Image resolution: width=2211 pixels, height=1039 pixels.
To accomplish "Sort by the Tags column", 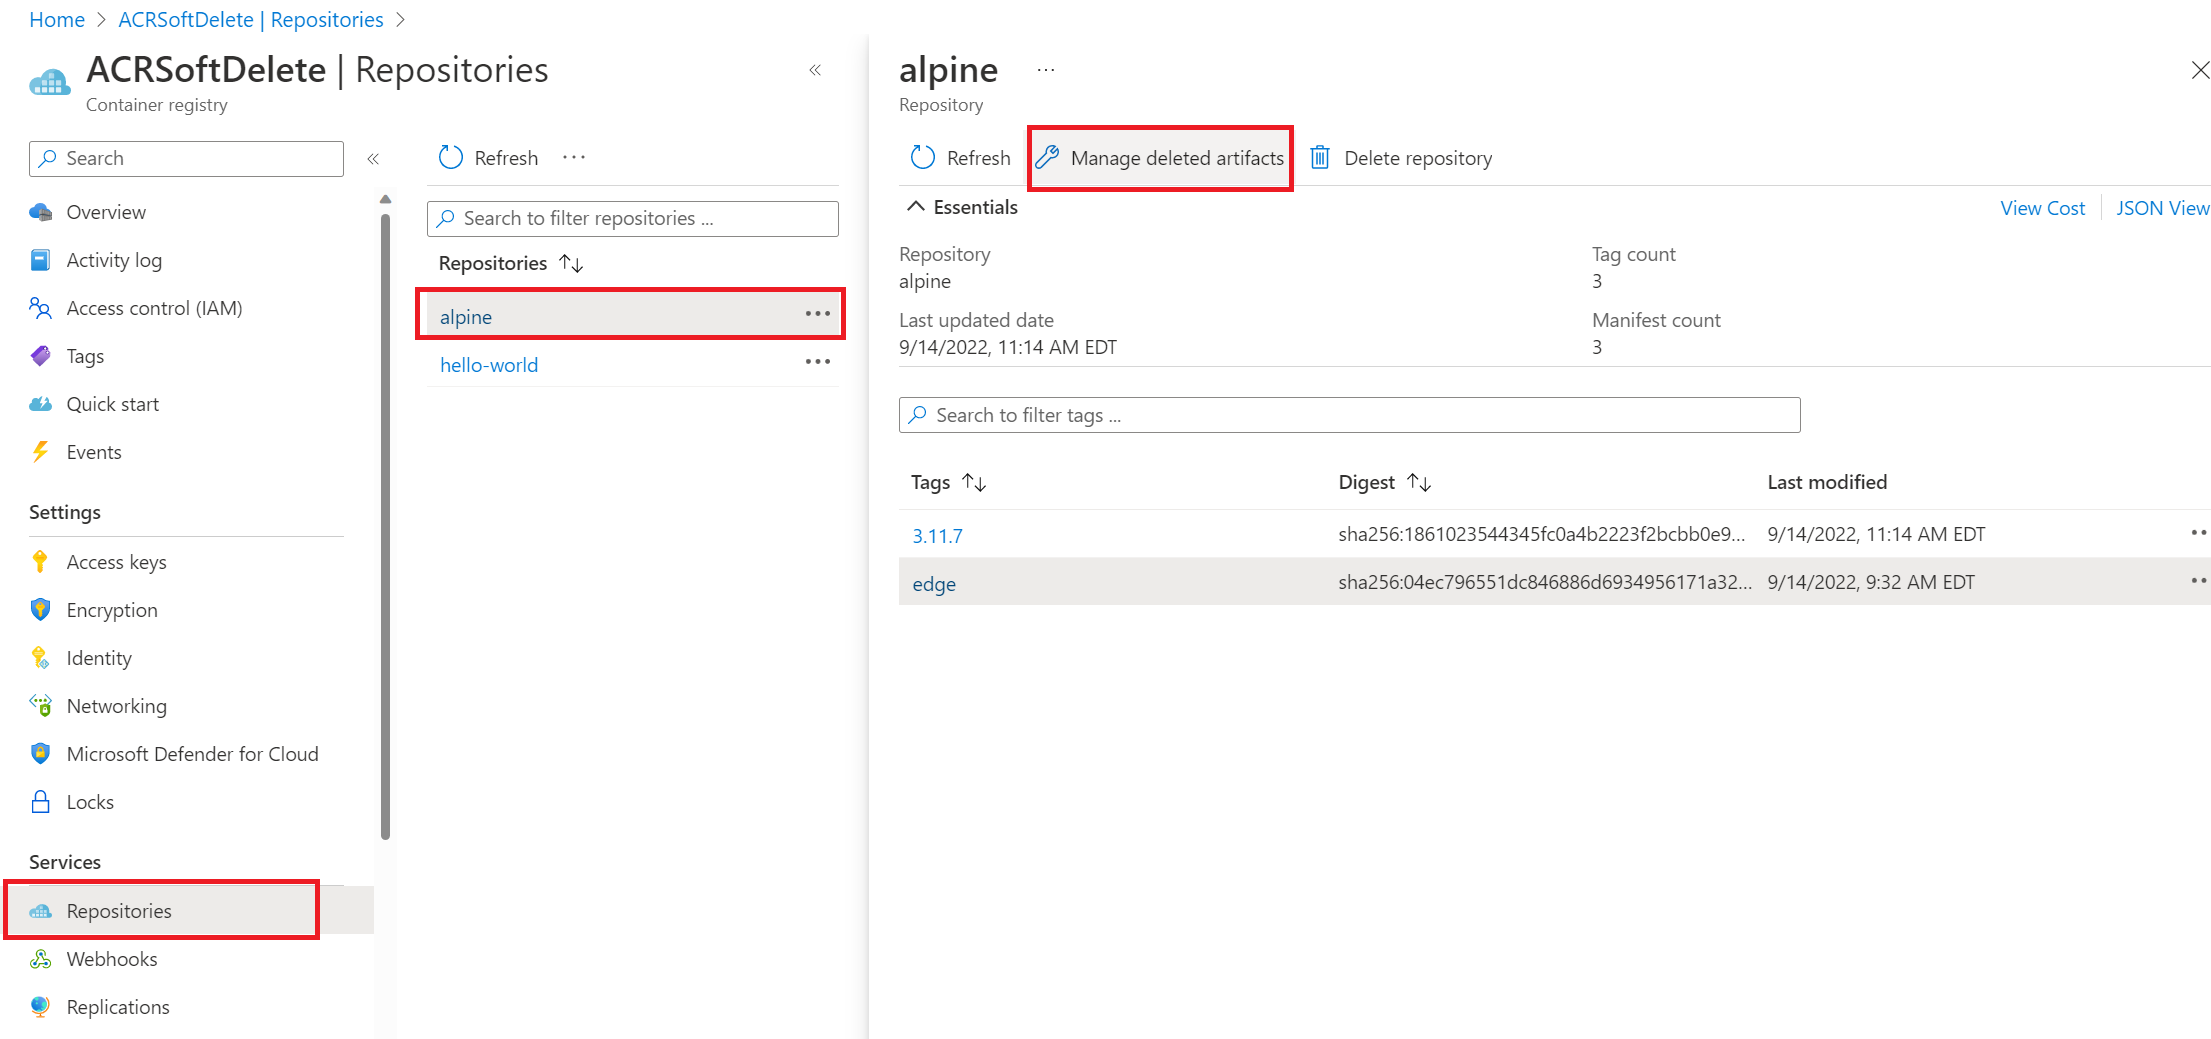I will coord(948,482).
